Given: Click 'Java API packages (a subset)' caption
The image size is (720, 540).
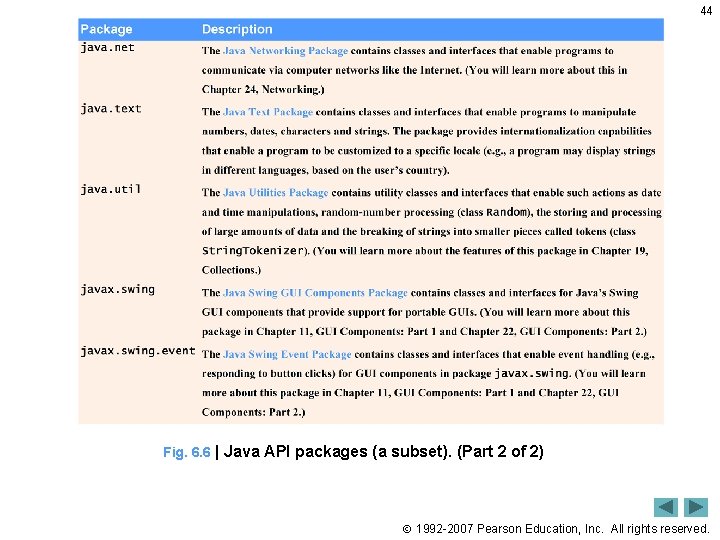Looking at the screenshot, I should tap(338, 452).
